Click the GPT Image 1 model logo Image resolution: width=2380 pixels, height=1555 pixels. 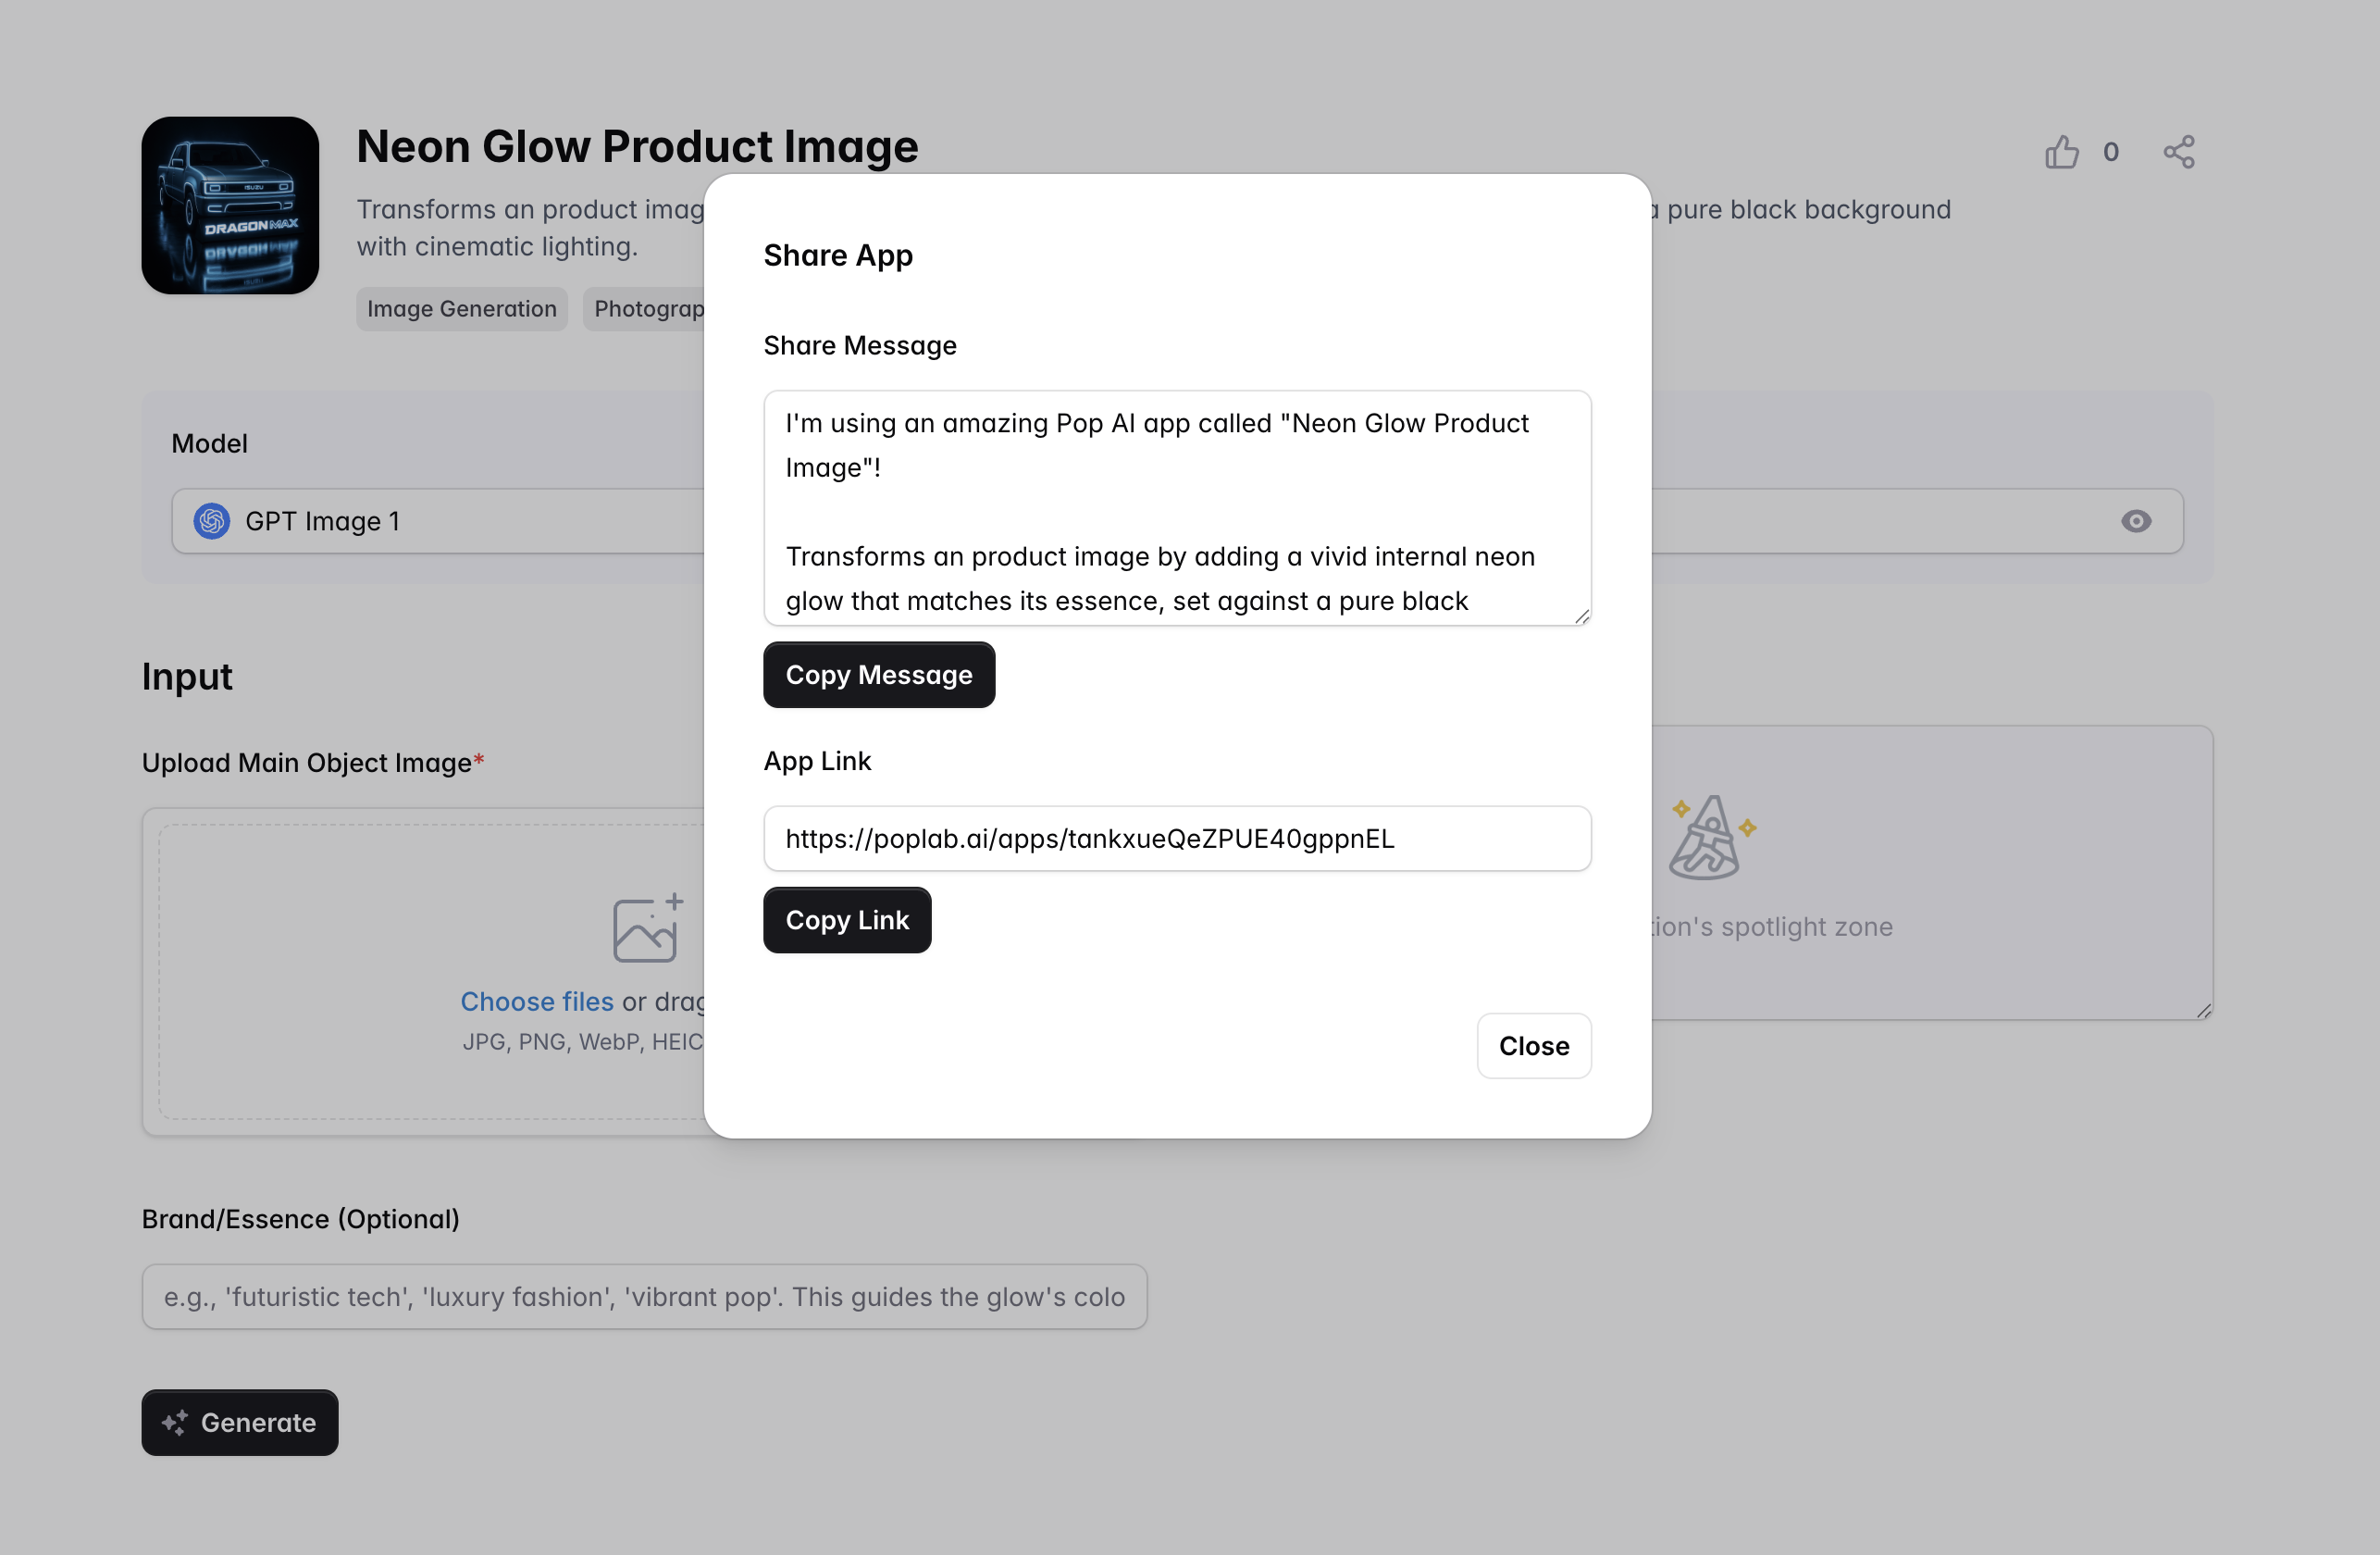(x=212, y=521)
